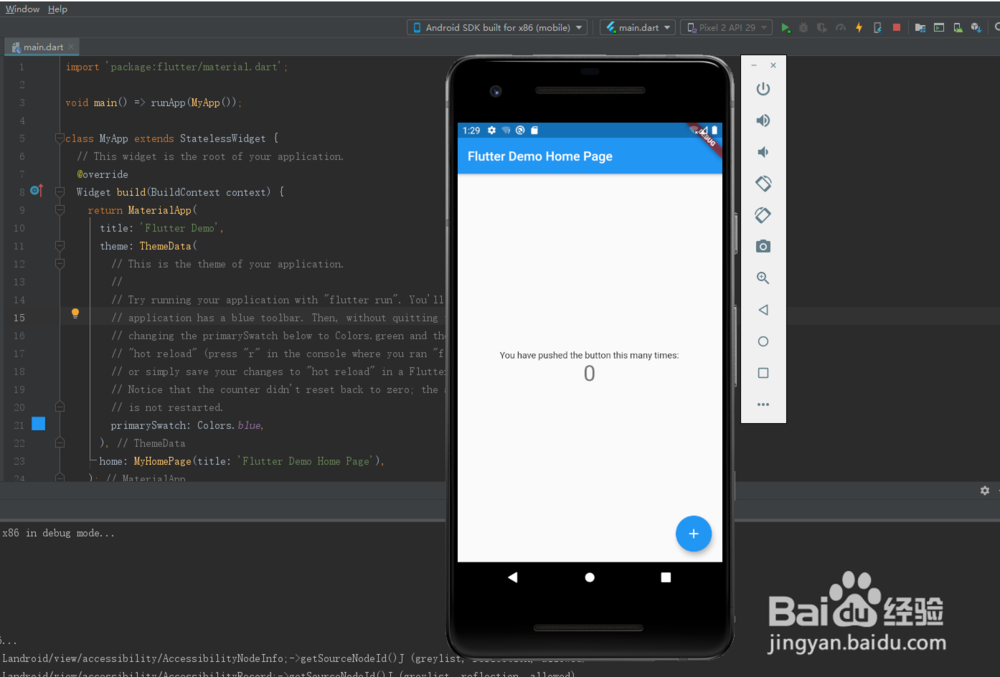Image resolution: width=1000 pixels, height=677 pixels.
Task: Rotate the emulator right
Action: (x=763, y=215)
